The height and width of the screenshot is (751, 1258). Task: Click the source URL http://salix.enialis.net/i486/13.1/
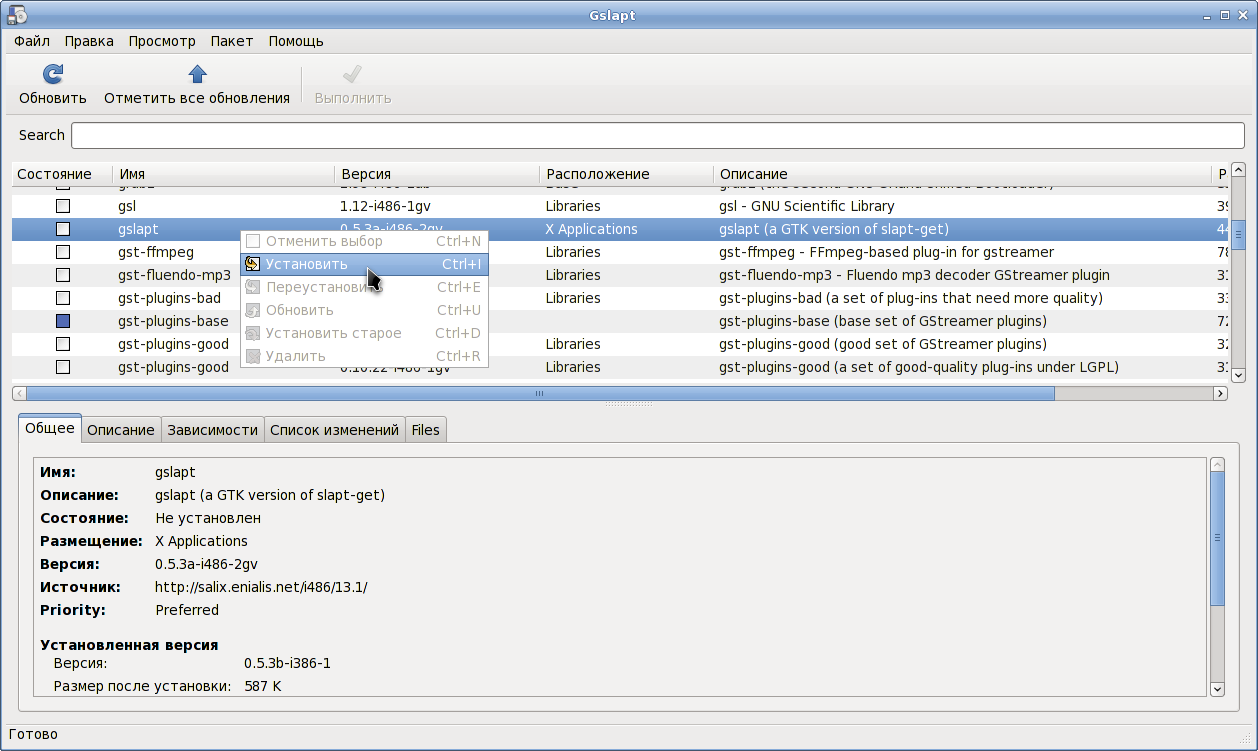pos(261,587)
